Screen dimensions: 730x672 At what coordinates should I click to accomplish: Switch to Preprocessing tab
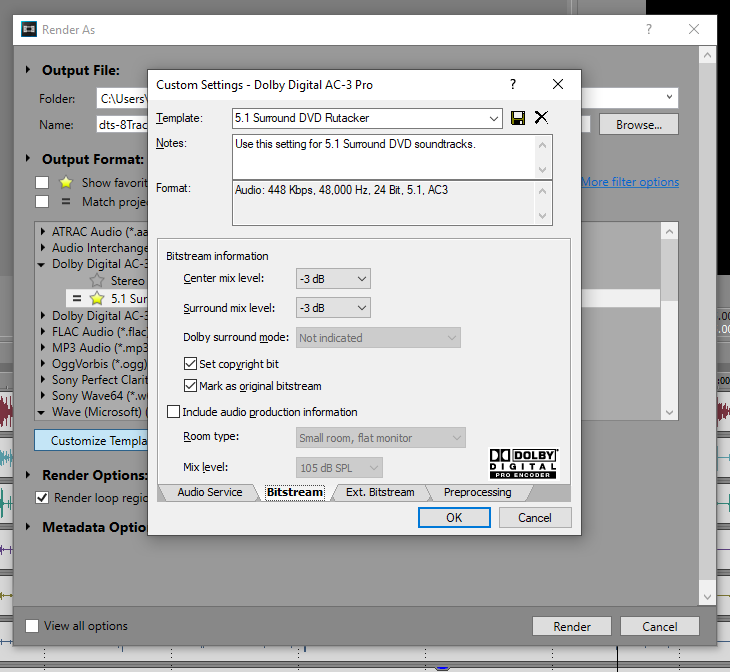click(477, 492)
